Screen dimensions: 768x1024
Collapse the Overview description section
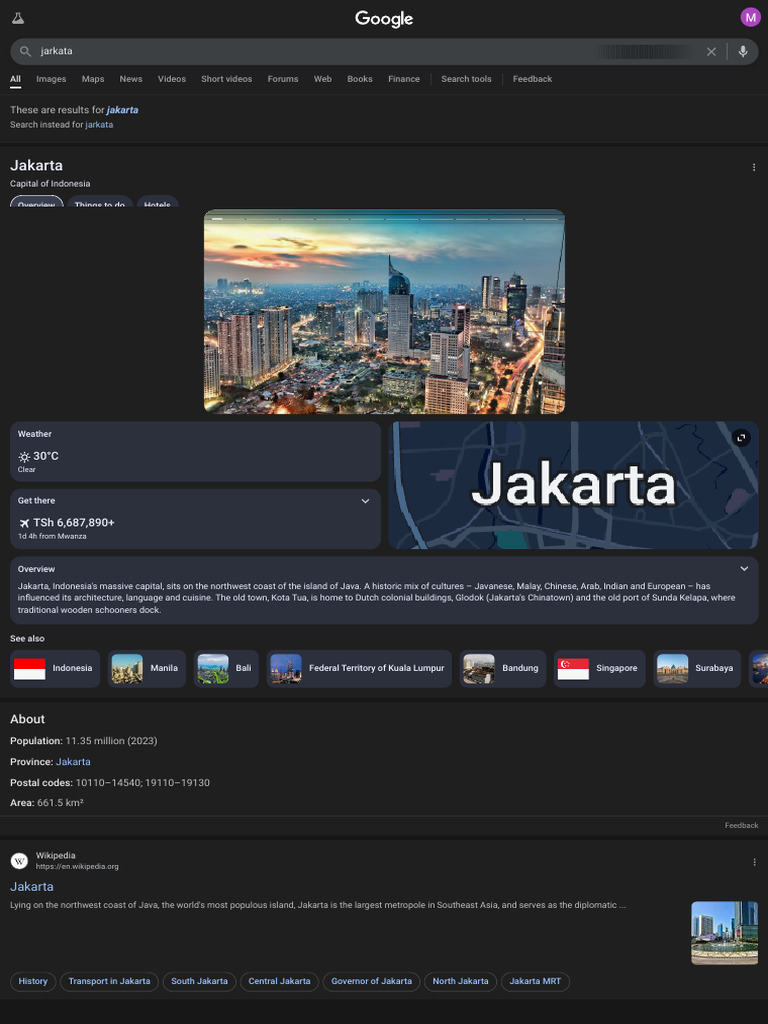744,569
